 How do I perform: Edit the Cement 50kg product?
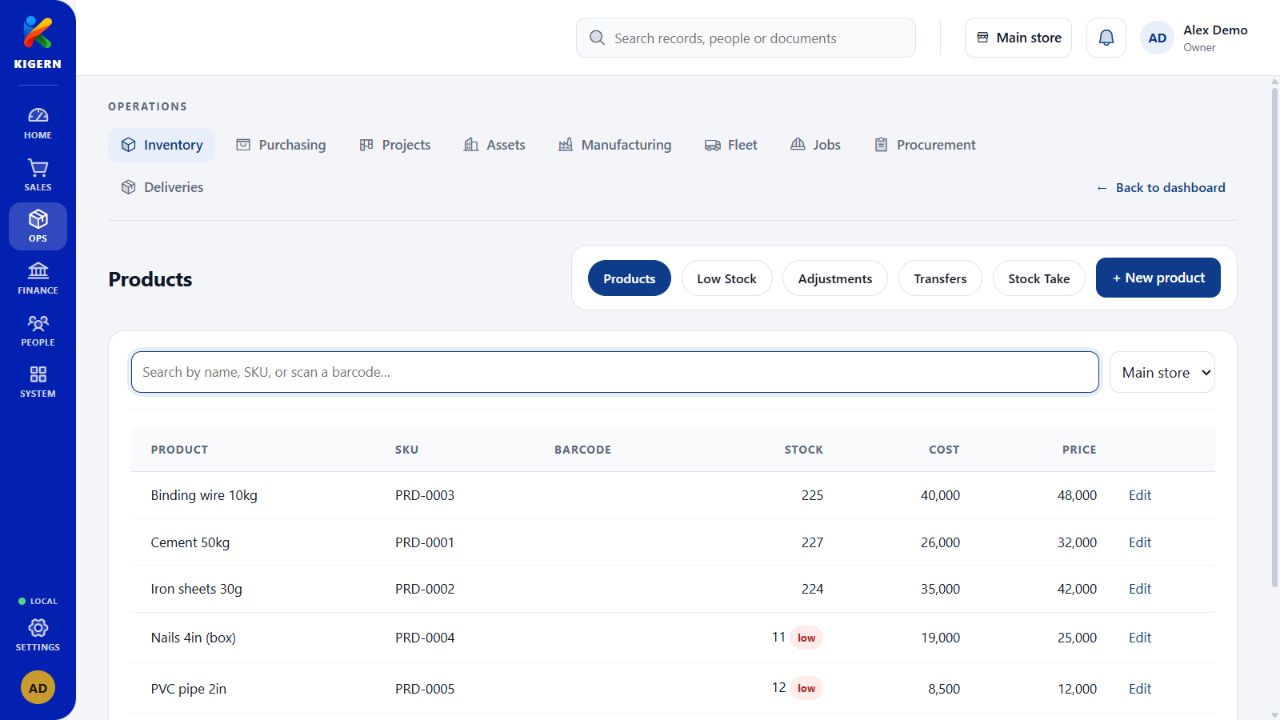[x=1140, y=542]
